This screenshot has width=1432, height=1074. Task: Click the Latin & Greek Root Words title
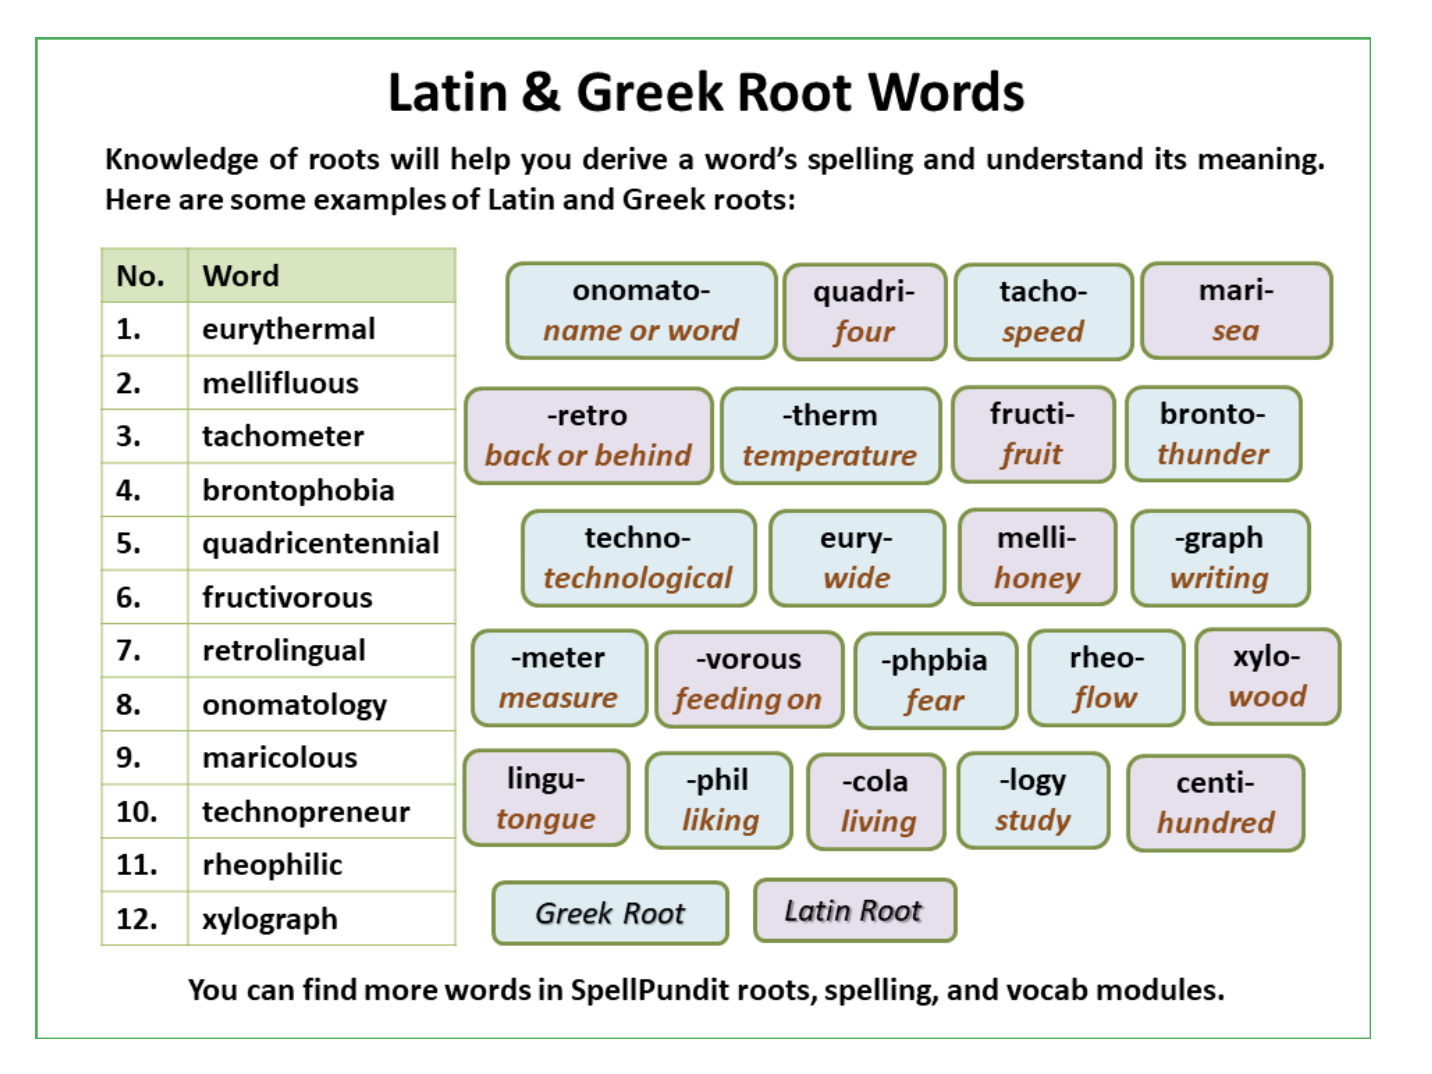(x=706, y=92)
